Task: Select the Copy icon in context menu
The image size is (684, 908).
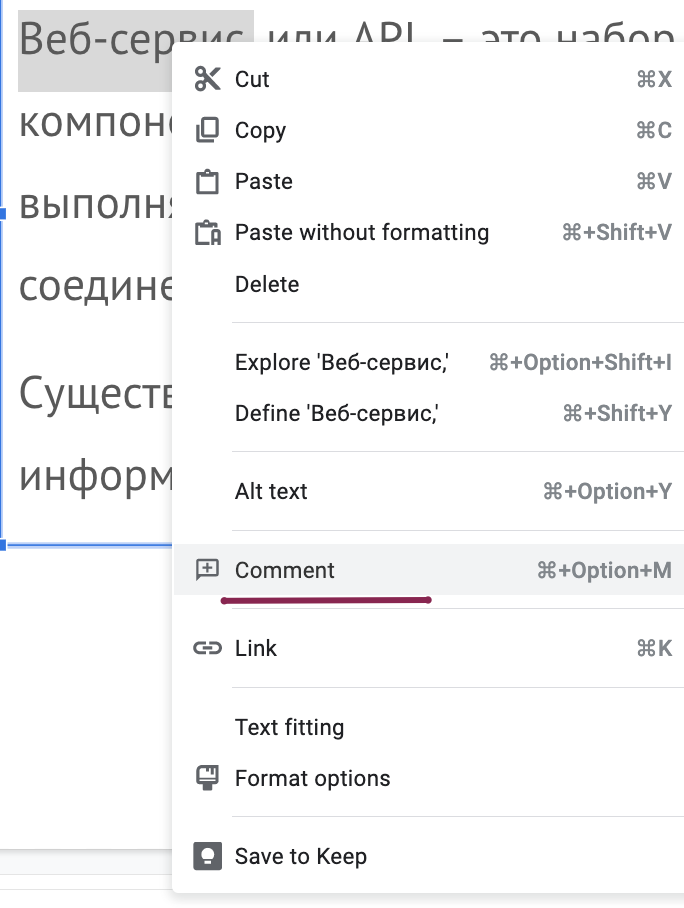Action: (207, 130)
